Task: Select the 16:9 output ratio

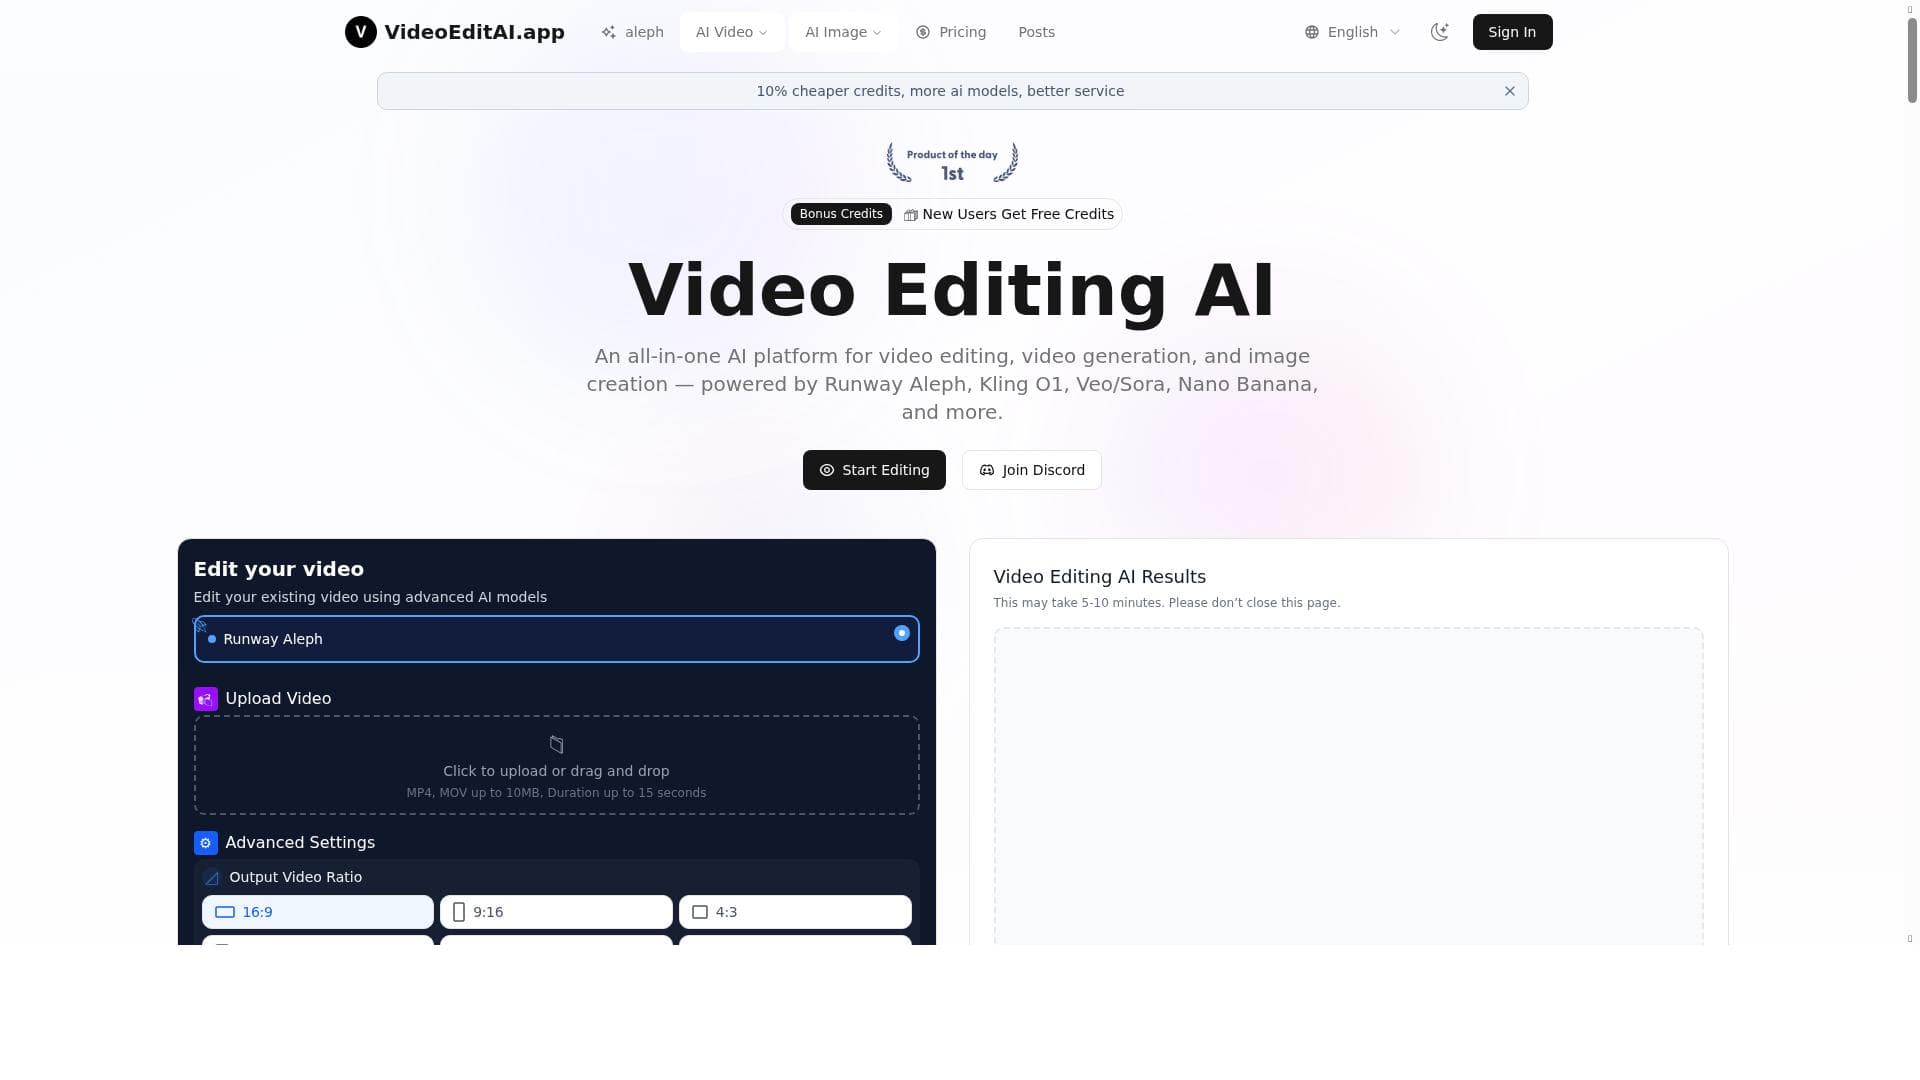Action: pos(318,912)
